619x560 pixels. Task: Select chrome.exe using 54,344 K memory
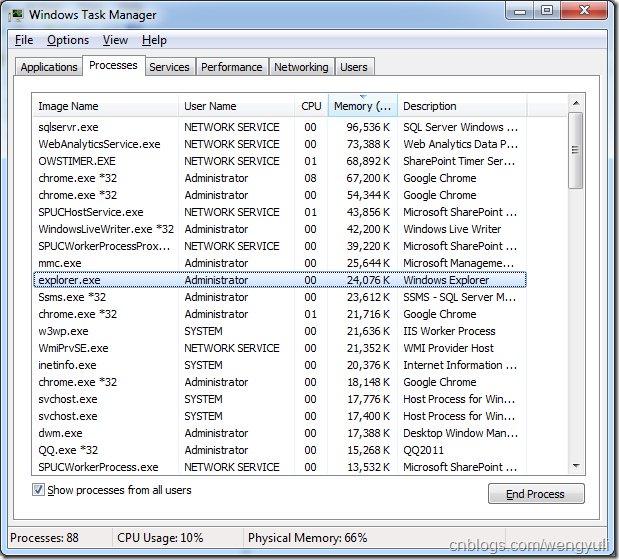[x=279, y=195]
